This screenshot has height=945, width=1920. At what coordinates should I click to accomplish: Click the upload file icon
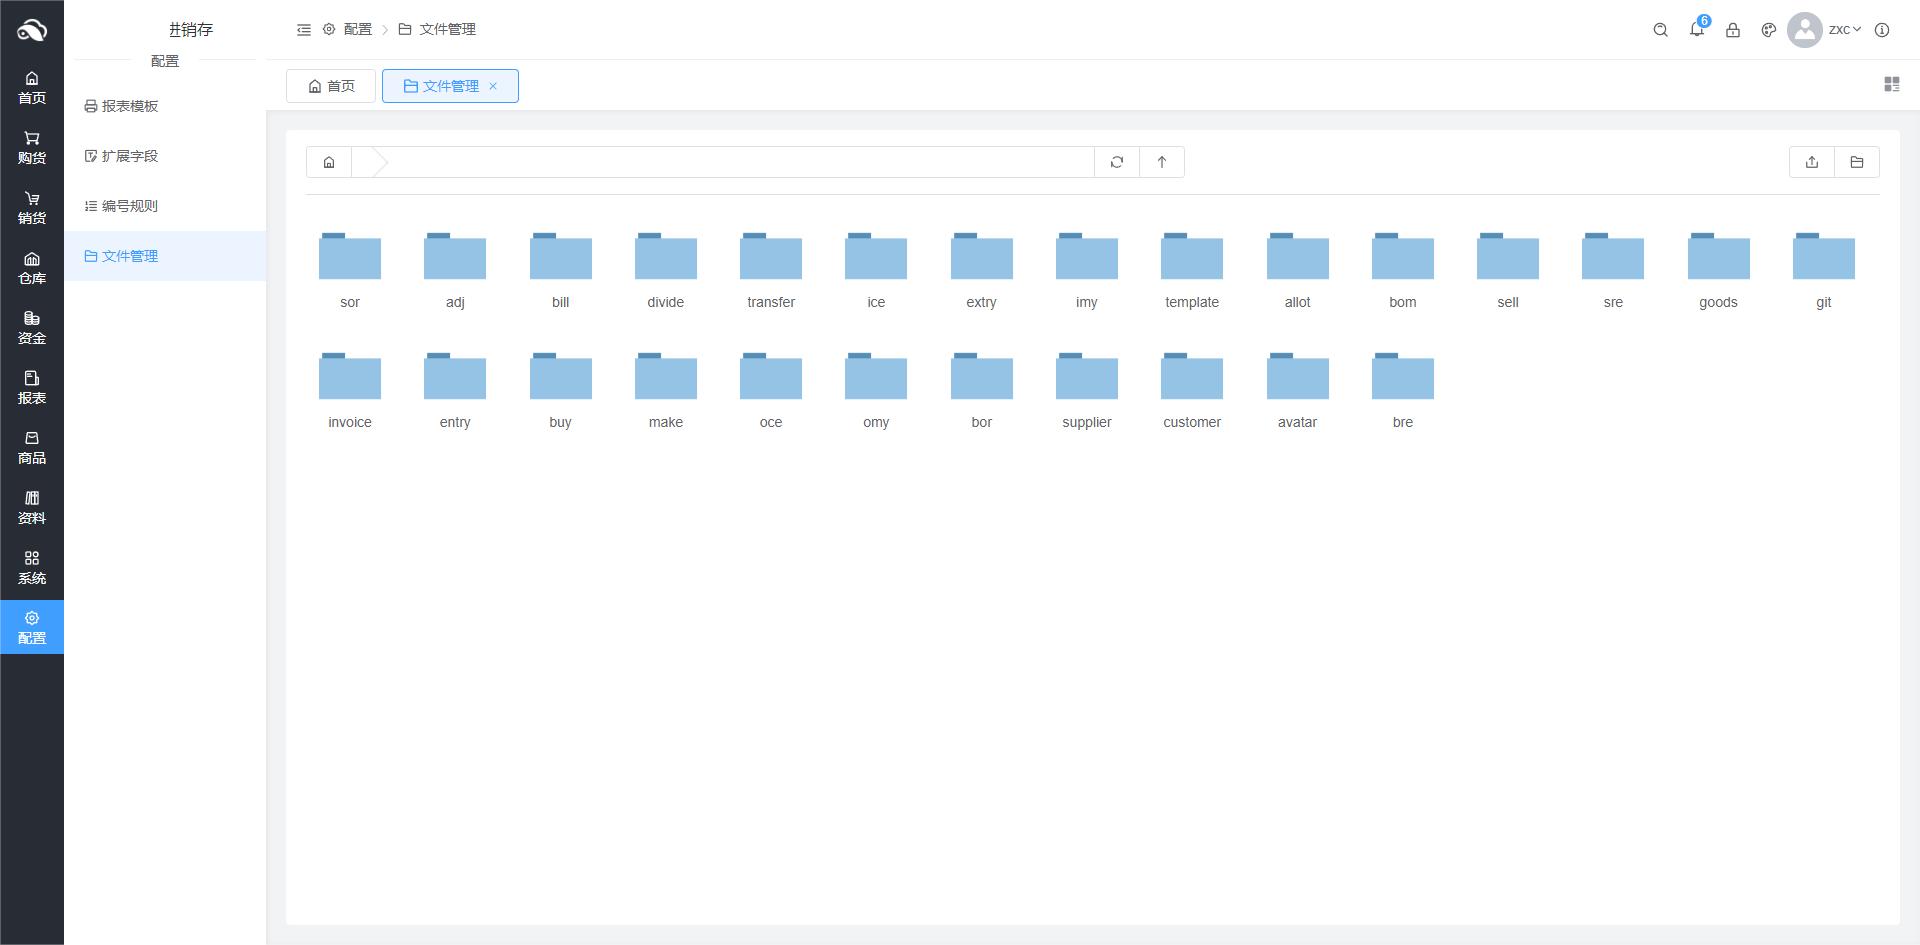[x=1811, y=162]
